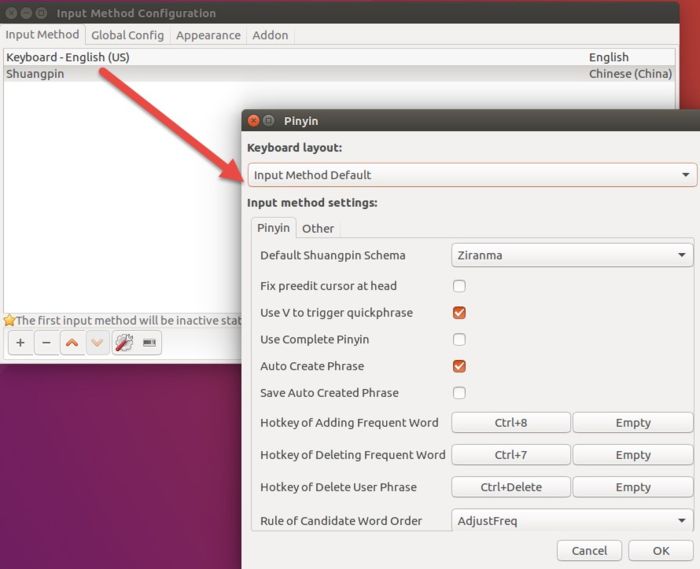The width and height of the screenshot is (700, 569).
Task: Select the Input Method tab
Action: pyautogui.click(x=42, y=35)
